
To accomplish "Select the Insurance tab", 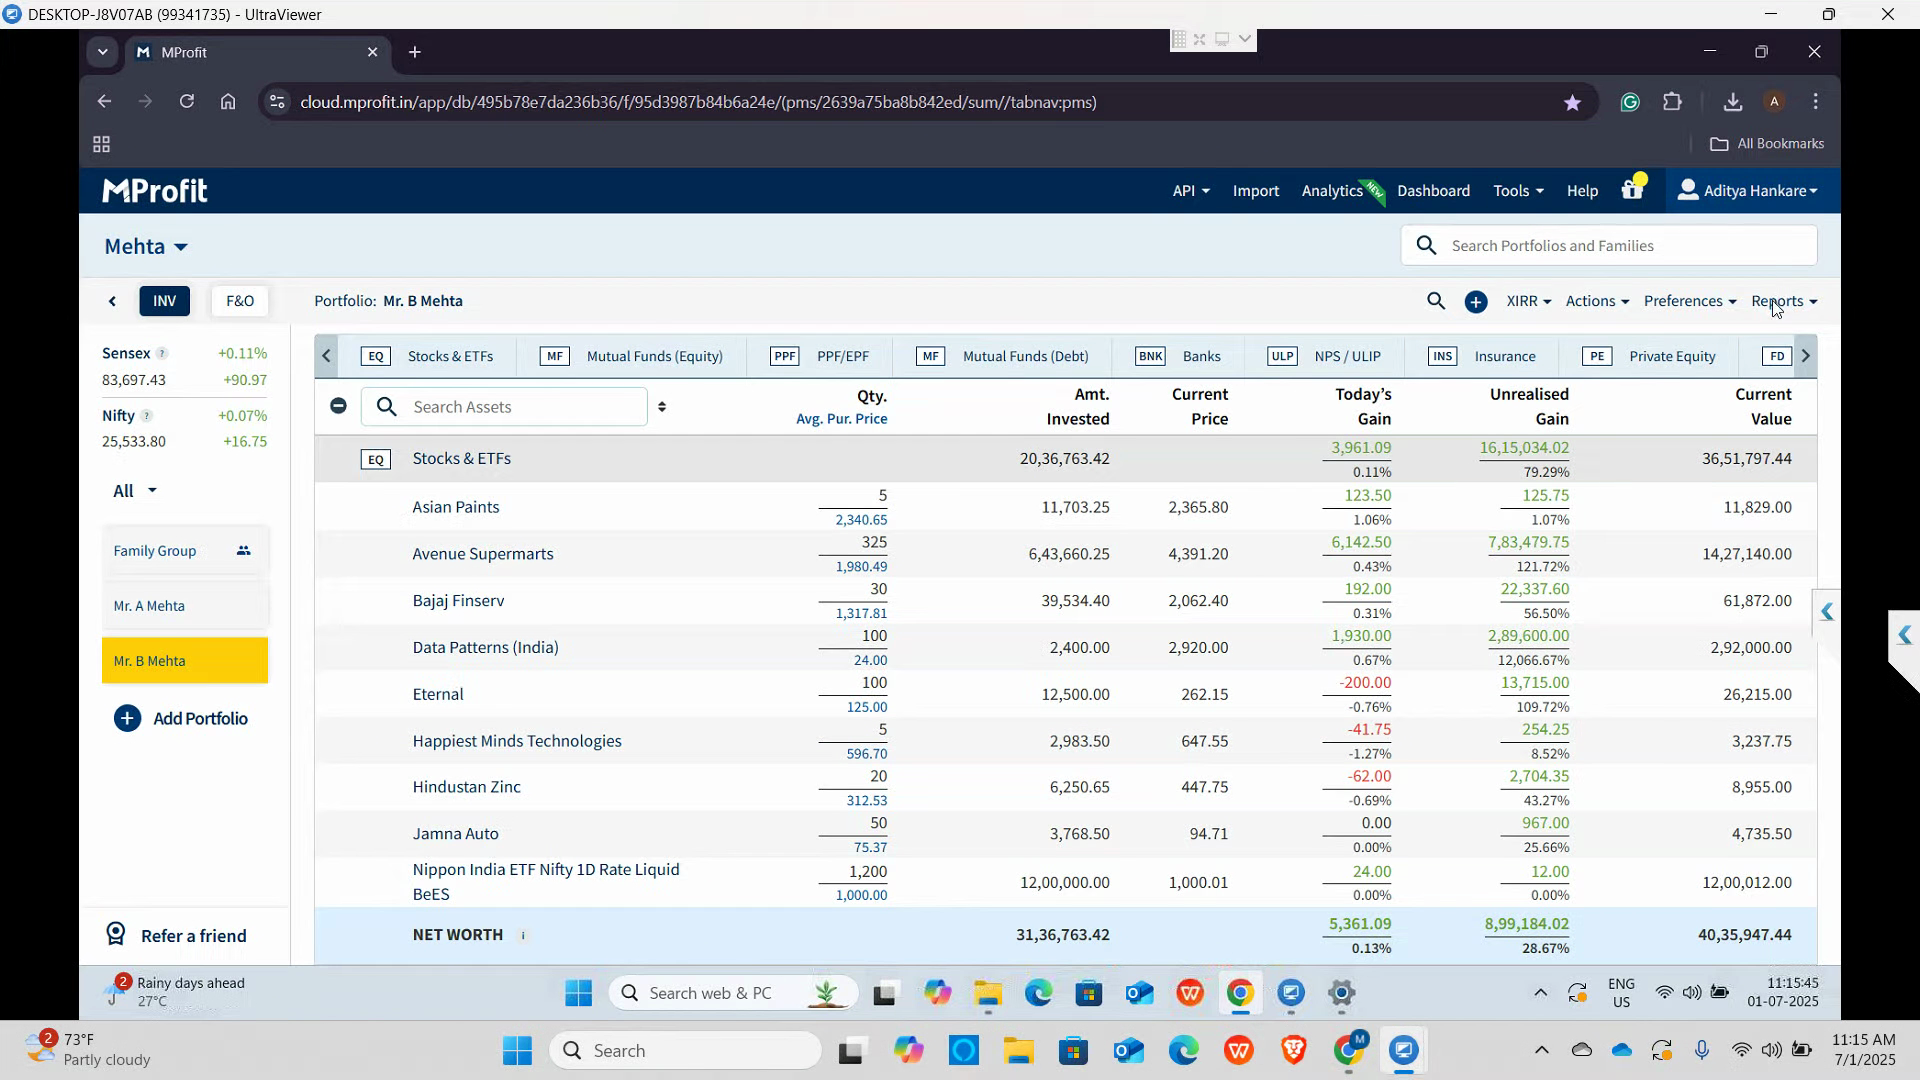I will click(1482, 356).
